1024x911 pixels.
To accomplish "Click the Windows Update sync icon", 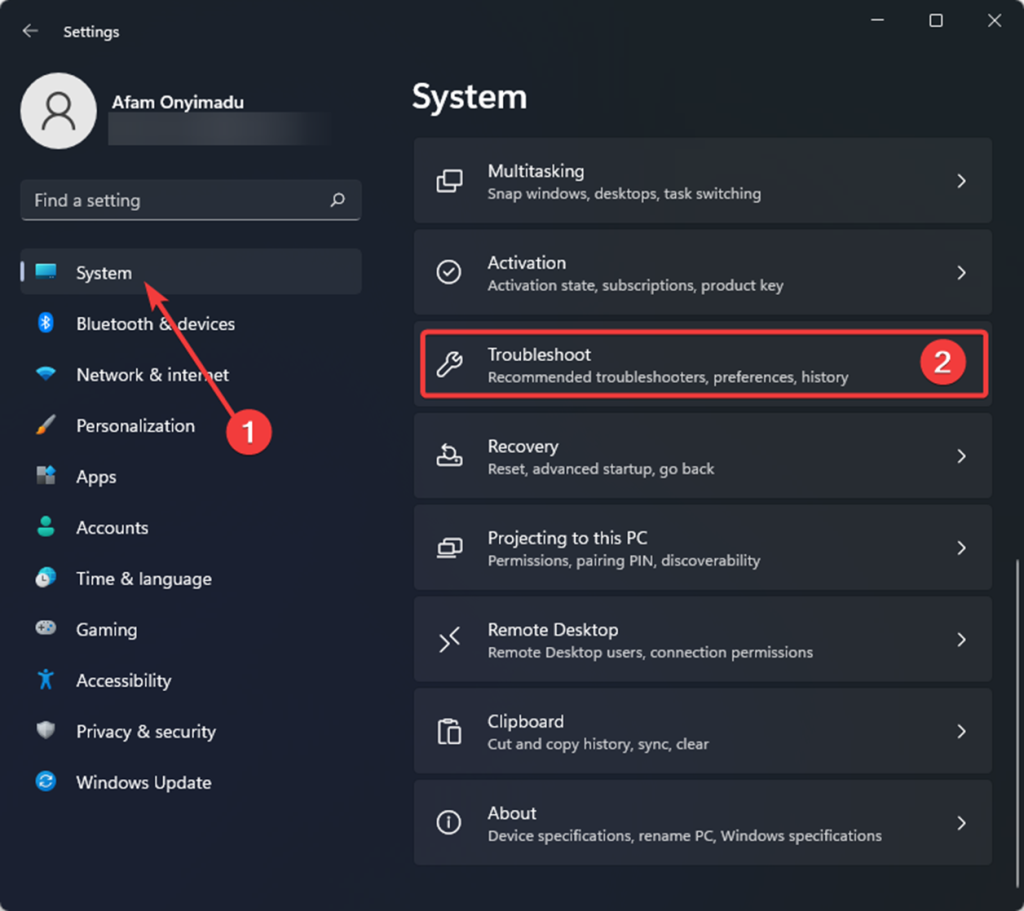I will (x=46, y=781).
